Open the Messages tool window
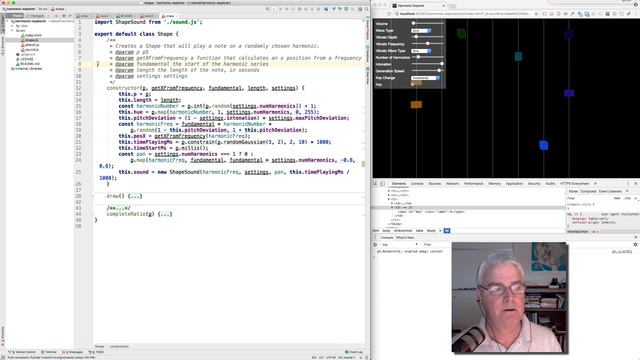 [73, 352]
